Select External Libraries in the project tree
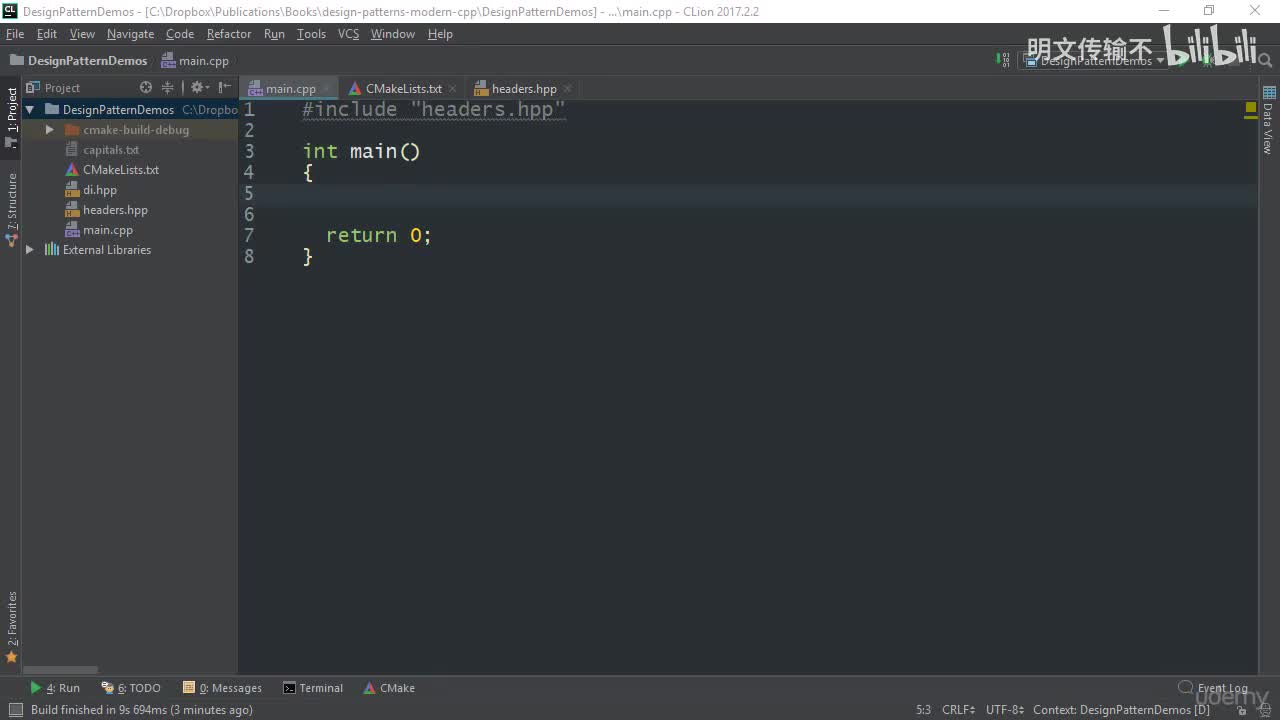Screen dimensions: 1280x720 pos(107,250)
